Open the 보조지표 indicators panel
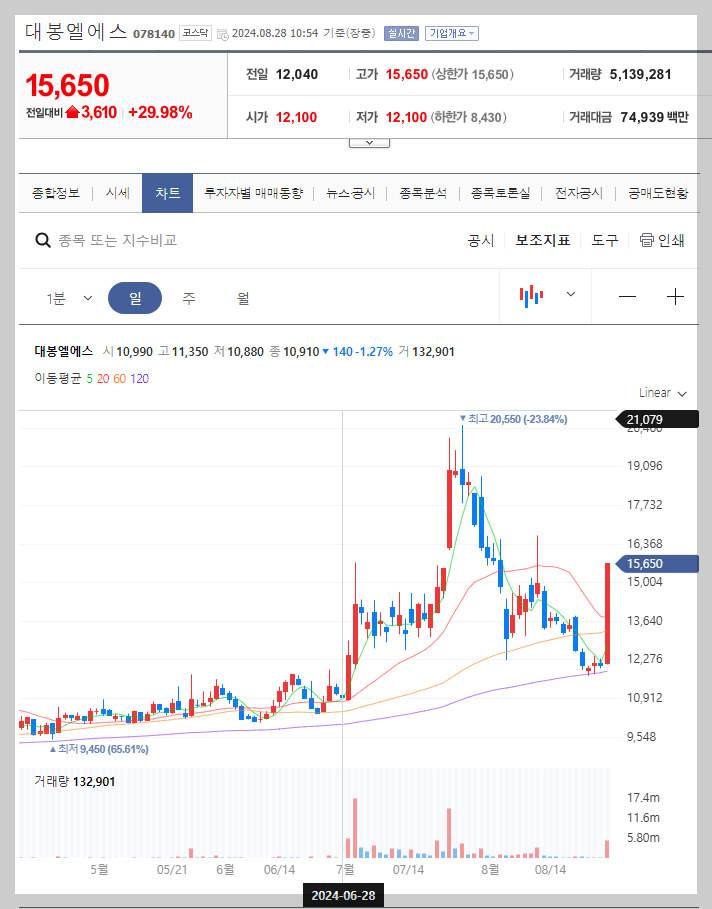712x909 pixels. point(543,240)
